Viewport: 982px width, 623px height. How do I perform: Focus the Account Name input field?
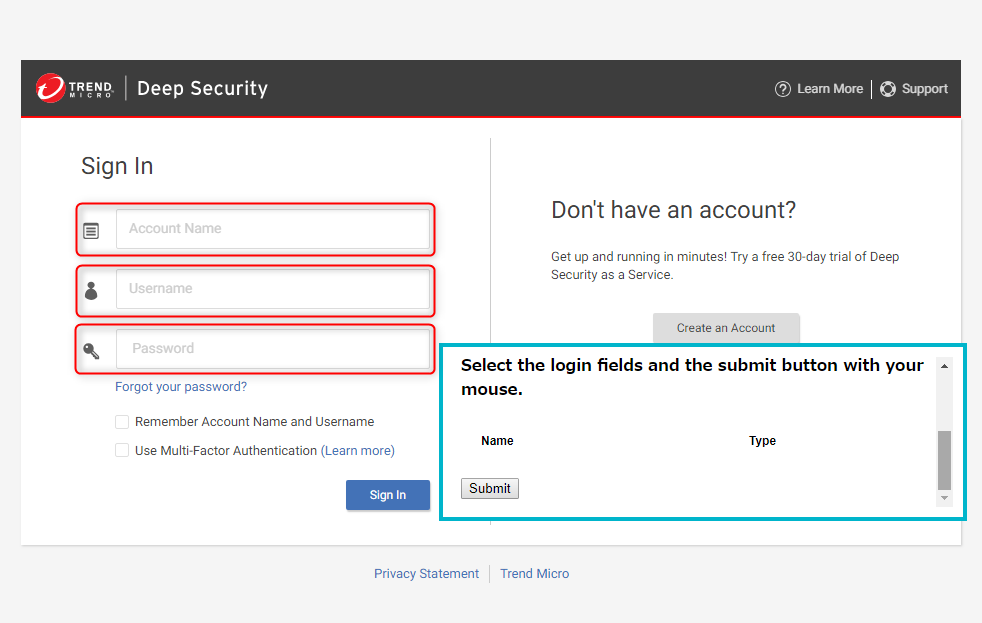point(273,229)
